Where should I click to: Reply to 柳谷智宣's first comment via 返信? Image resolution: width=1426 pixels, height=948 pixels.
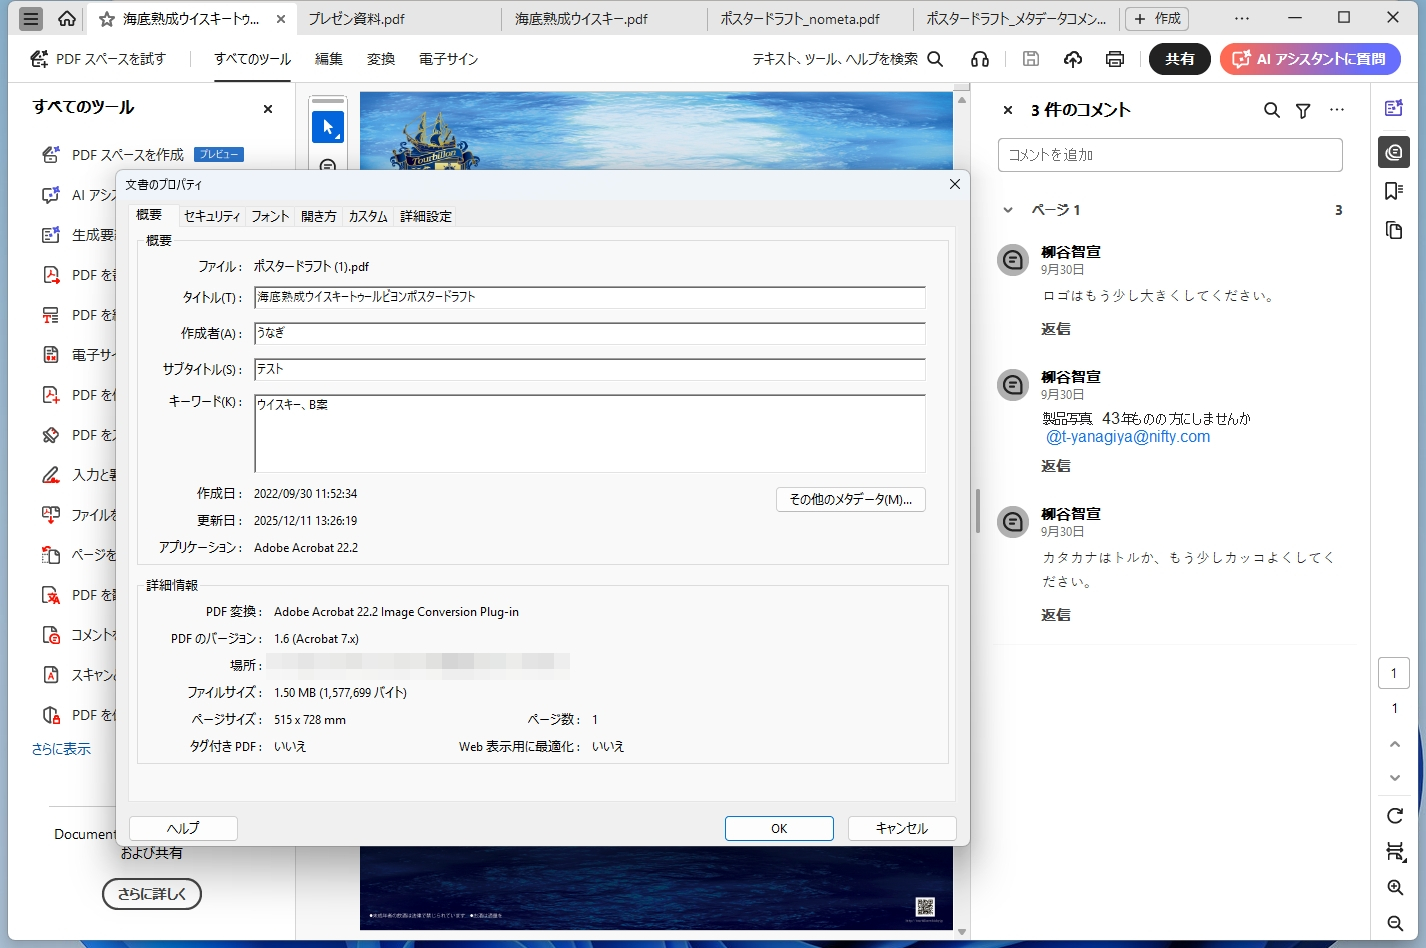pyautogui.click(x=1056, y=328)
